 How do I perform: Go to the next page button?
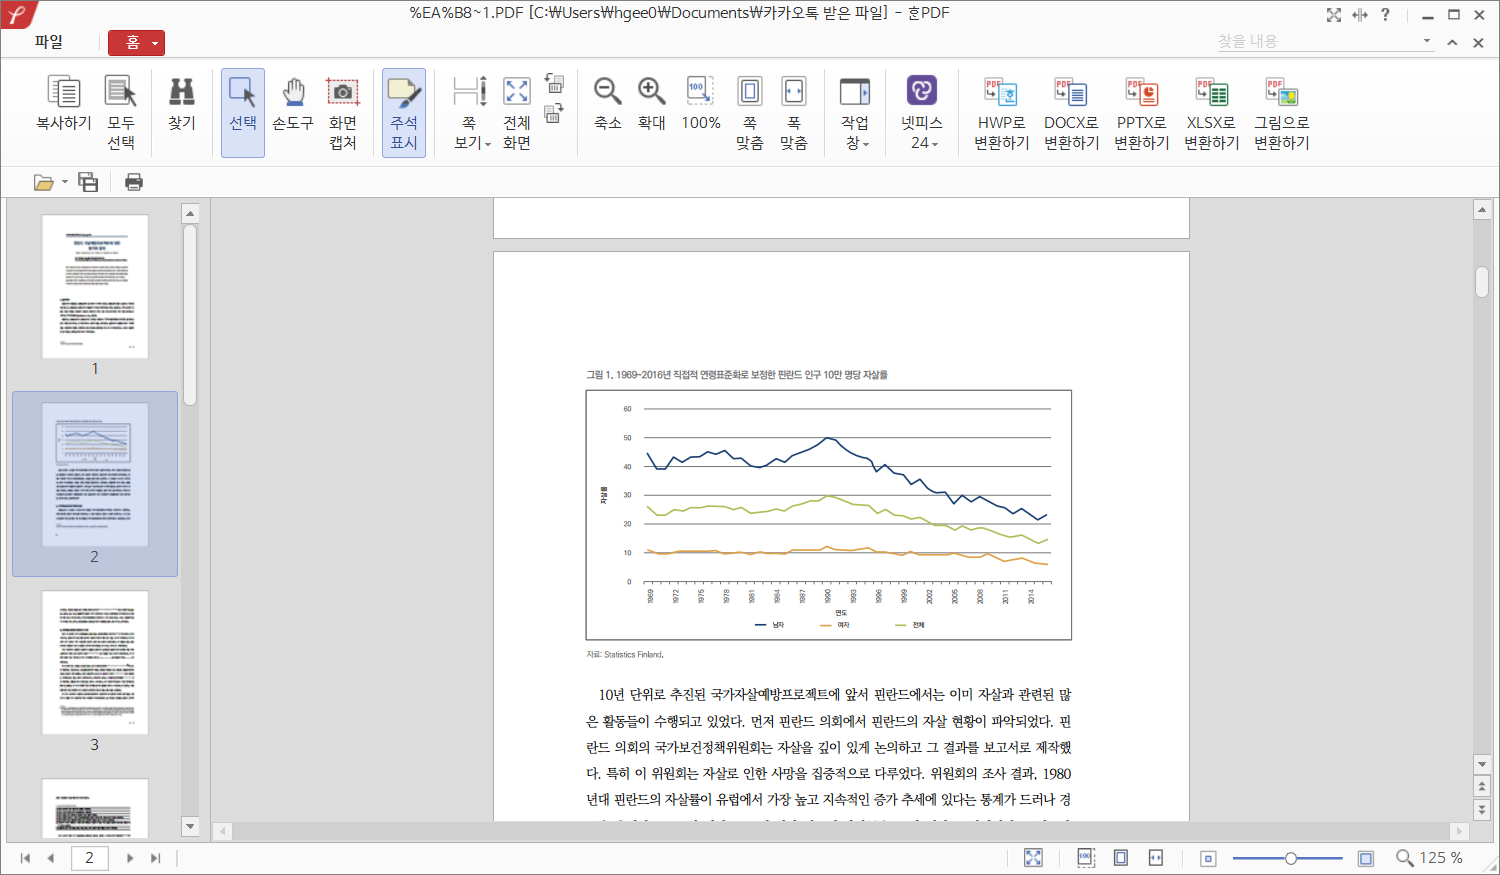click(130, 858)
